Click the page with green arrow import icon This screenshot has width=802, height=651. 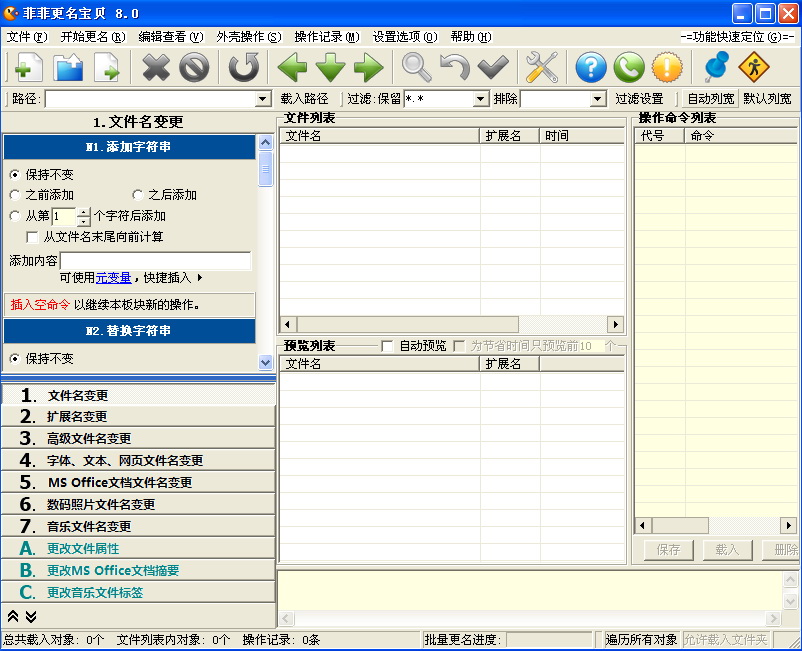(x=107, y=67)
